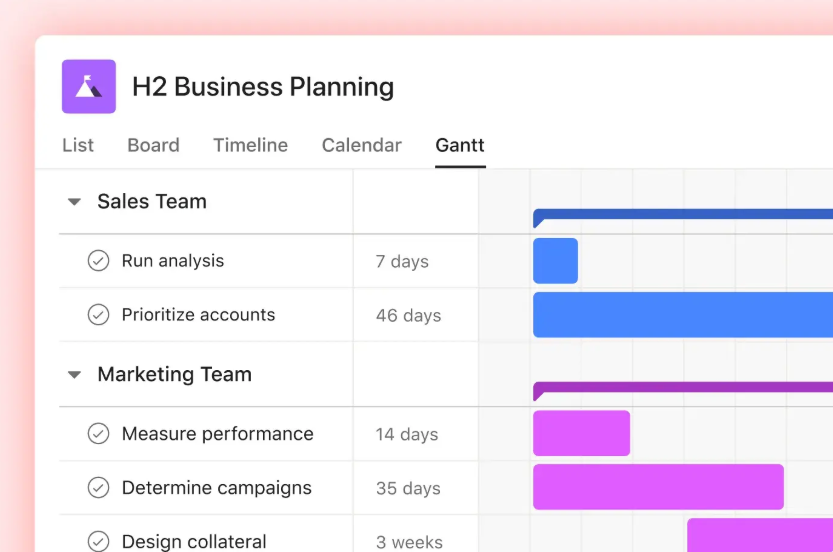Complete the Determine campaigns task

click(98, 488)
